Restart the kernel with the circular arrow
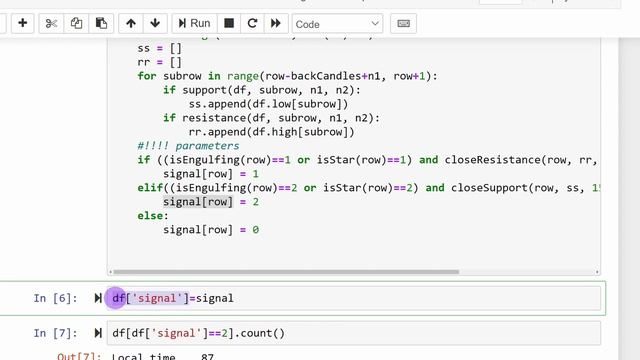The height and width of the screenshot is (360, 640). pyautogui.click(x=252, y=23)
